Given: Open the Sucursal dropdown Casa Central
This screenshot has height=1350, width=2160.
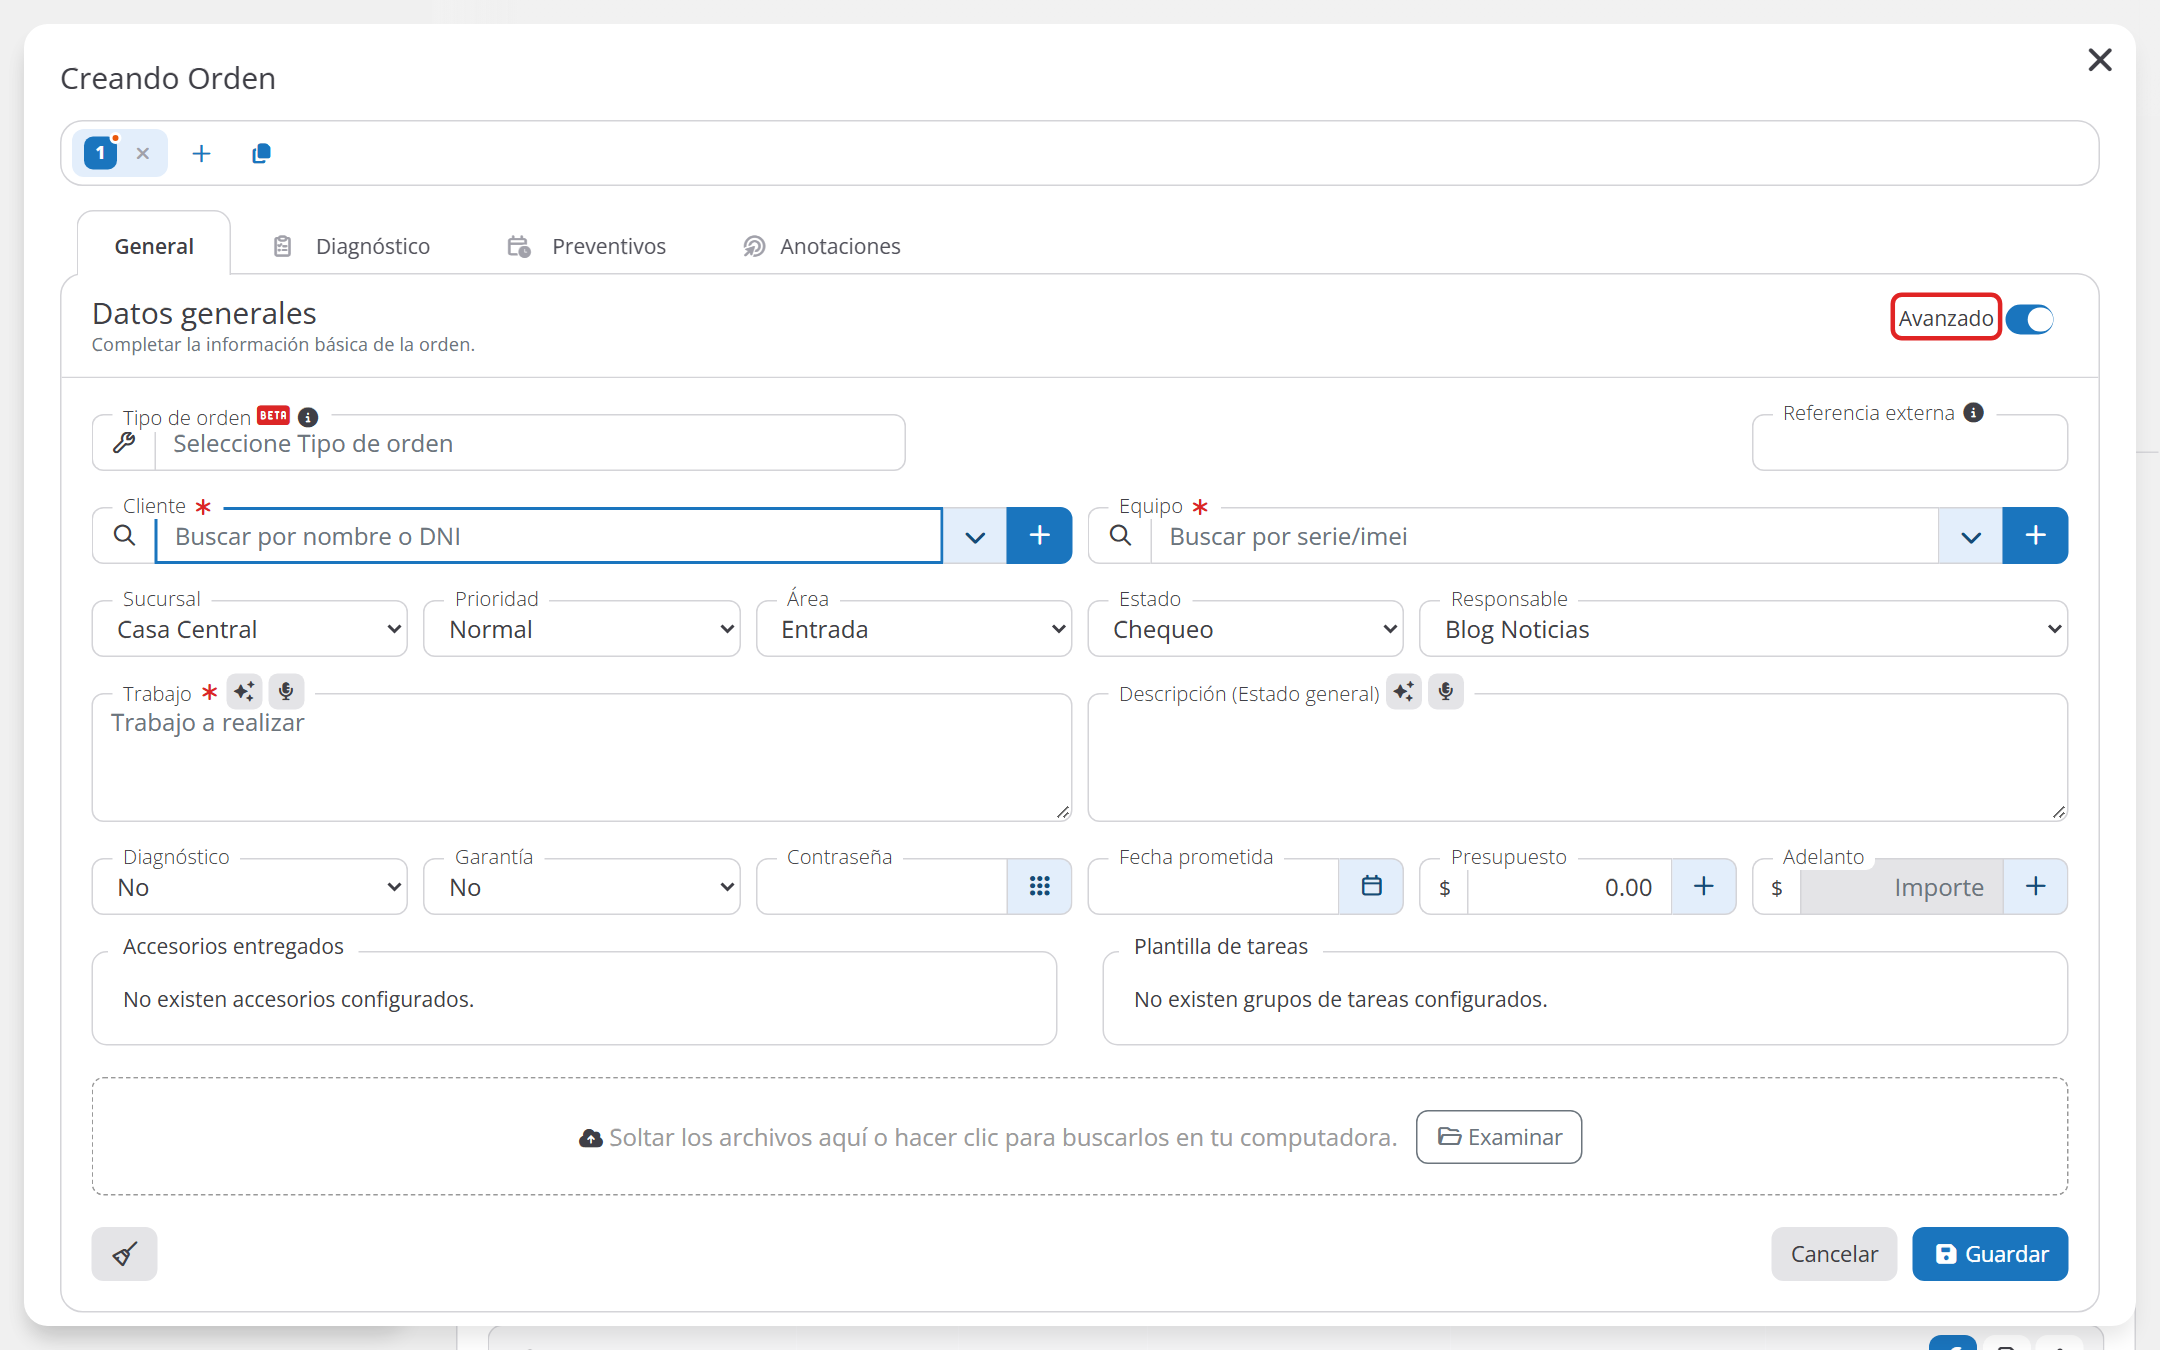Looking at the screenshot, I should (250, 629).
